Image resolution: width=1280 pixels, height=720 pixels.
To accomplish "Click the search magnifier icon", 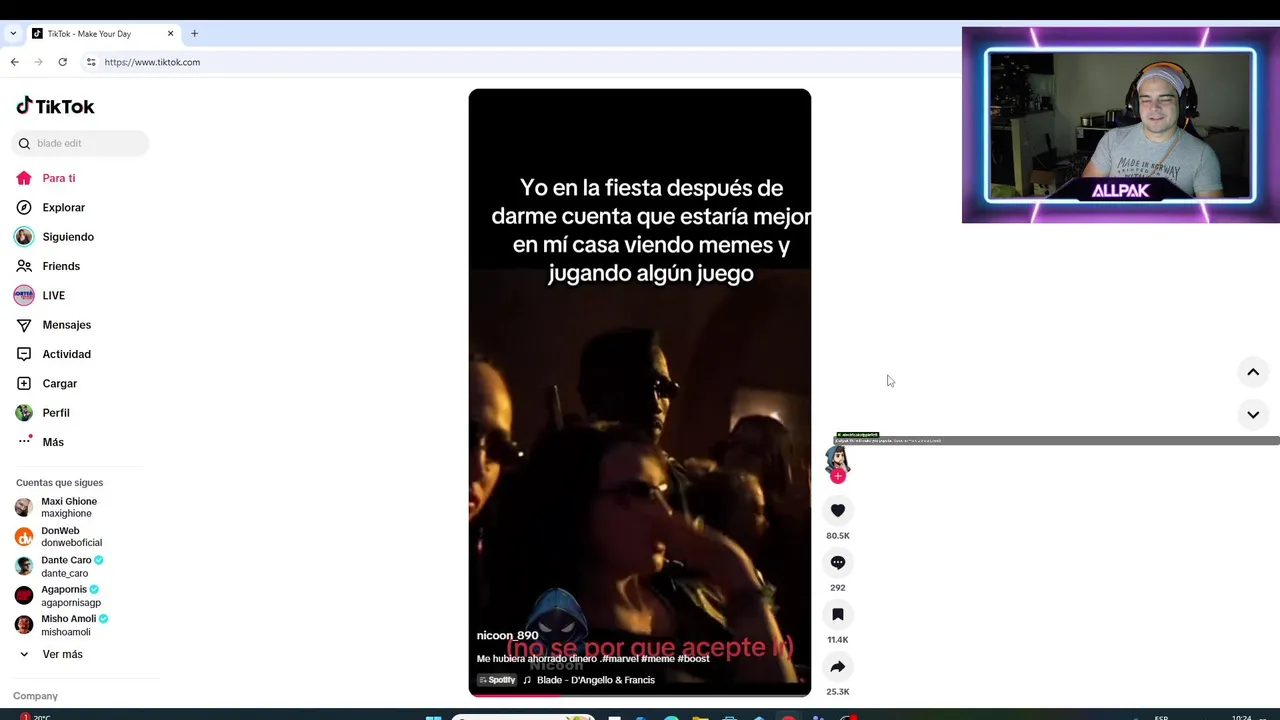I will 24,143.
